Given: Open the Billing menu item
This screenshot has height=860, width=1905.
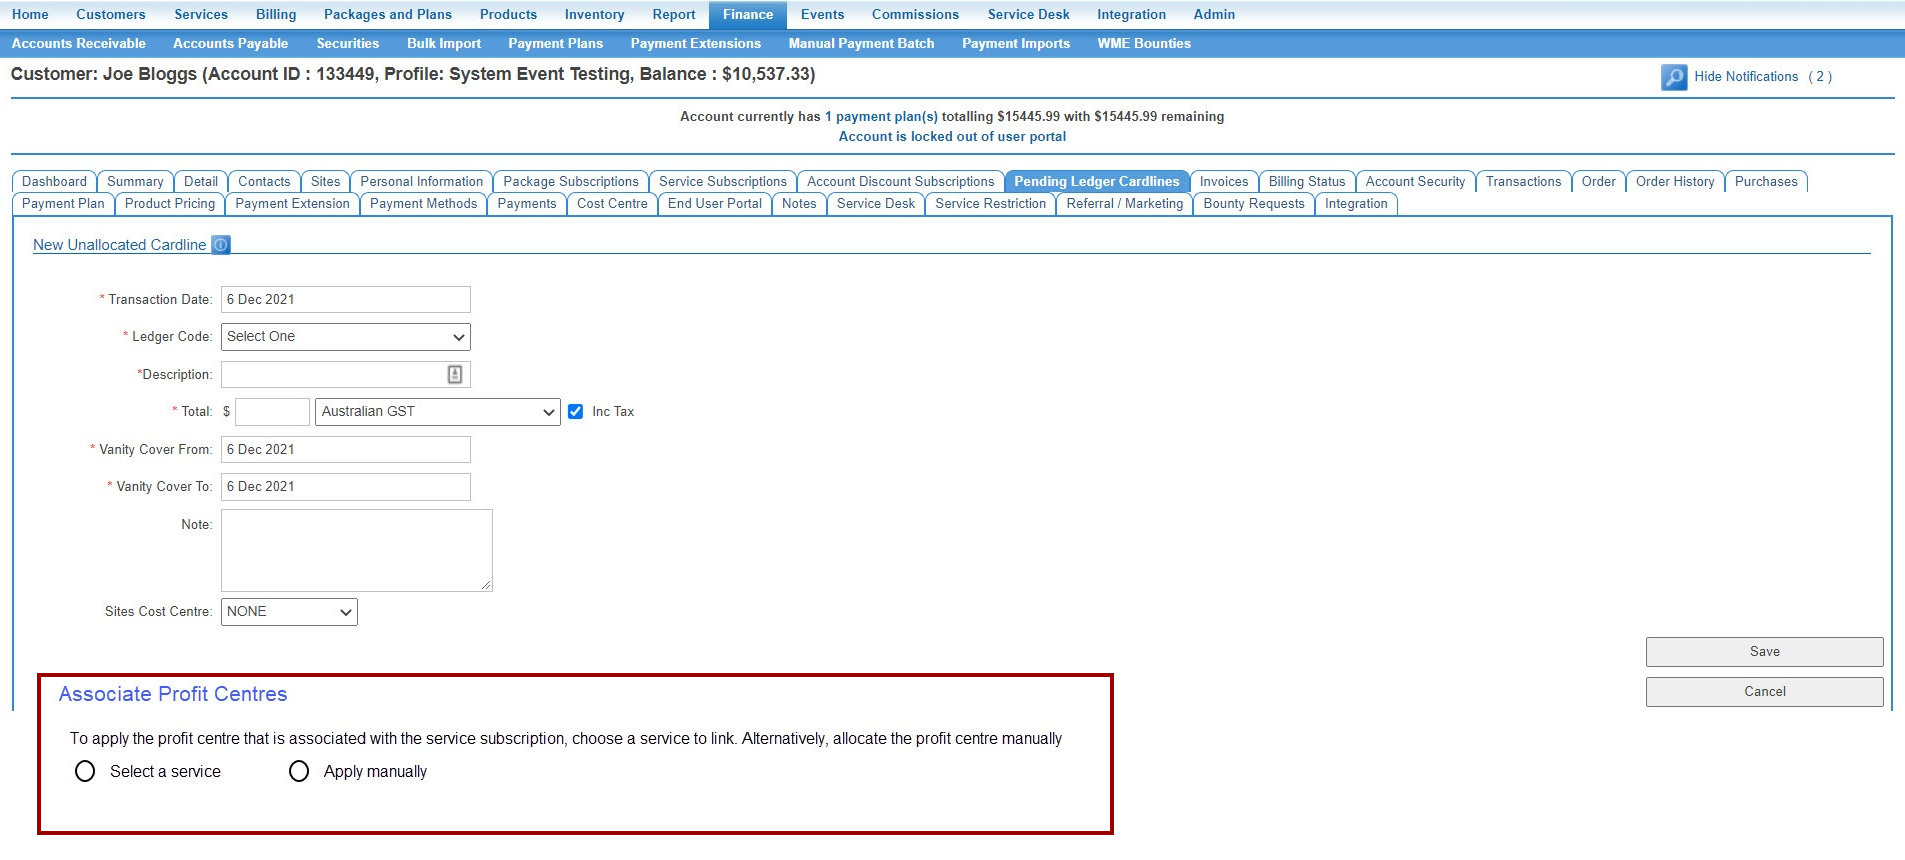Looking at the screenshot, I should (275, 14).
